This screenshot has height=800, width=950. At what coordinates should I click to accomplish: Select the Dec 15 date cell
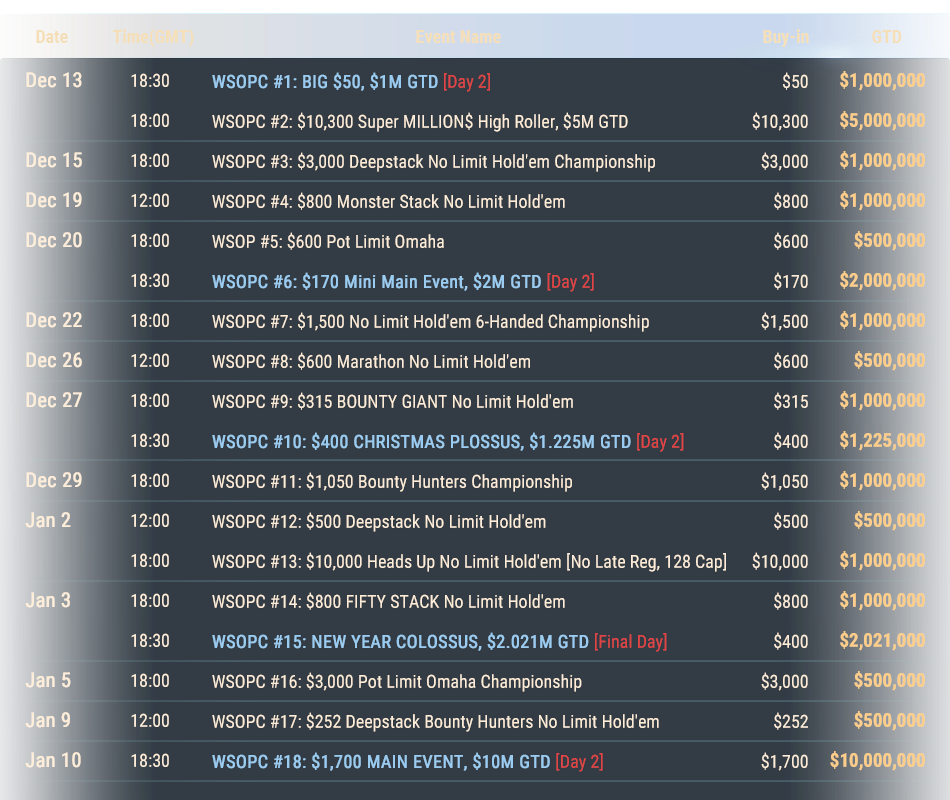pyautogui.click(x=54, y=160)
